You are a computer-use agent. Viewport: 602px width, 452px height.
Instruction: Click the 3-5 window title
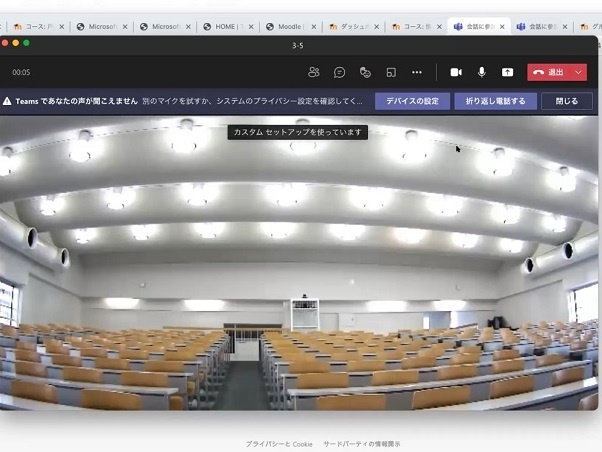tap(298, 45)
